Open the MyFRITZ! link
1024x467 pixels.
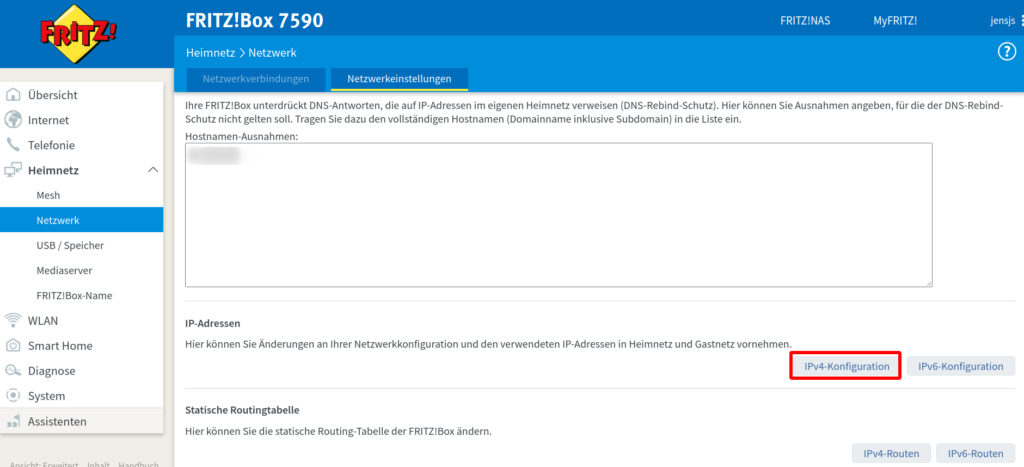pyautogui.click(x=895, y=20)
